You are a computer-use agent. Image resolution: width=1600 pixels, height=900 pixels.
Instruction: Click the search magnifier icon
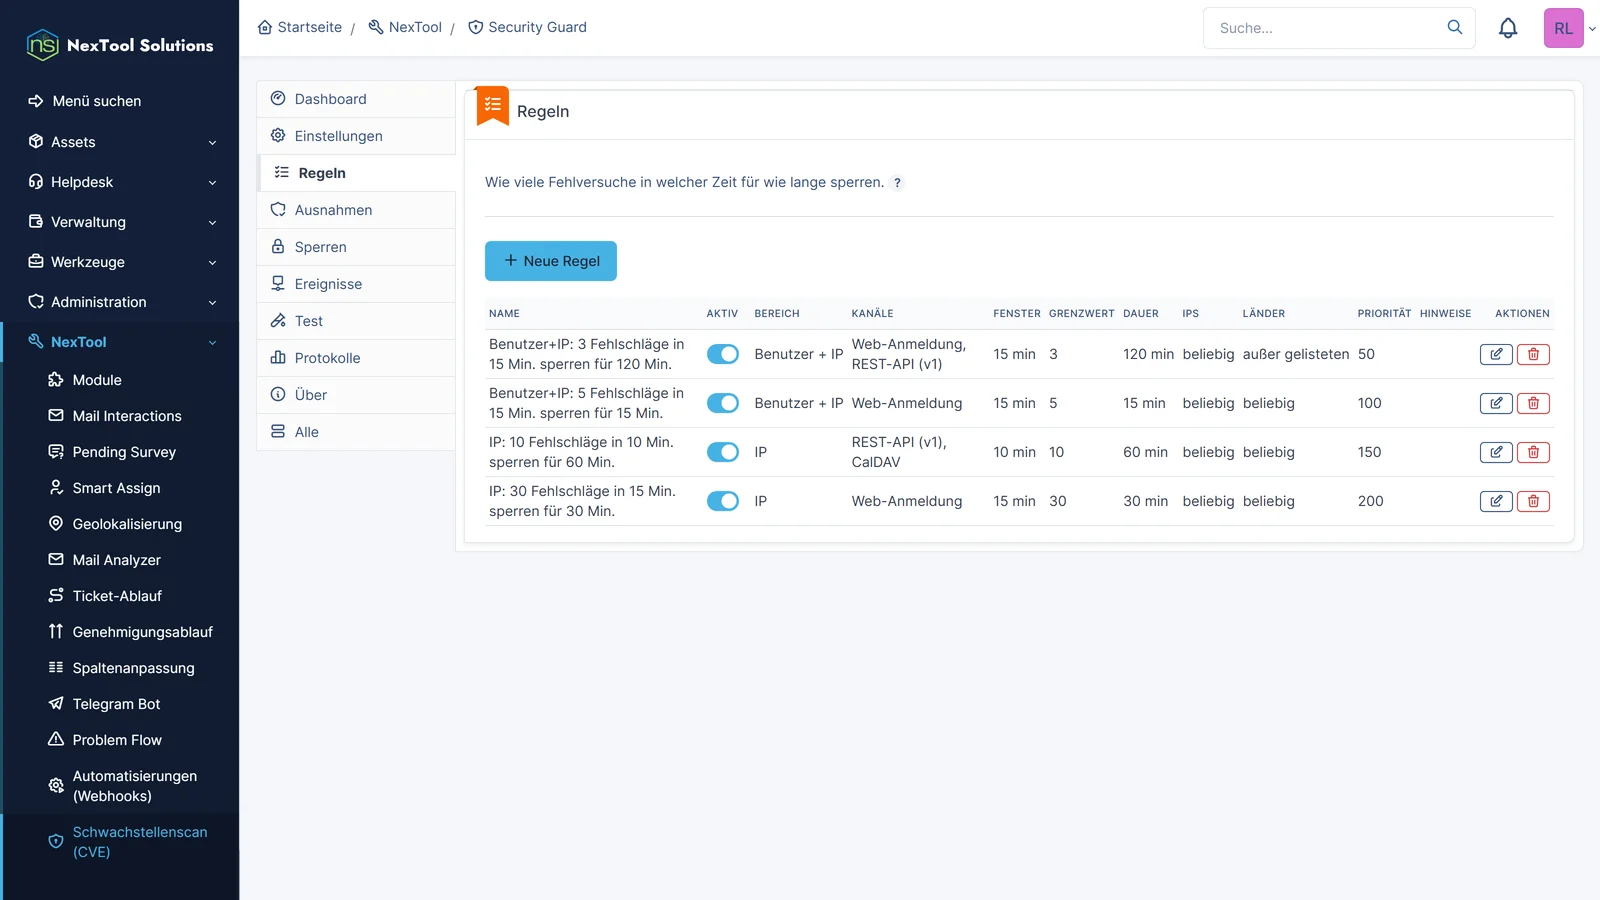[x=1455, y=27]
